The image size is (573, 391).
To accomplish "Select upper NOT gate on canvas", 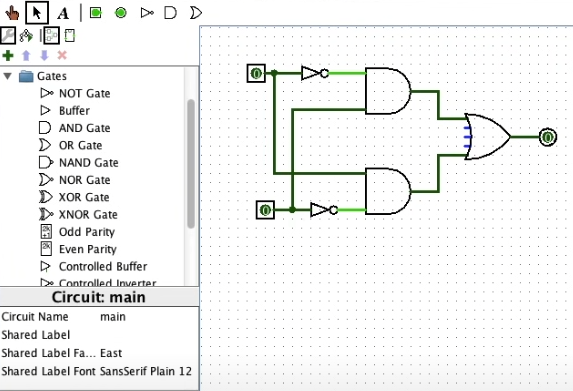I will coord(315,73).
